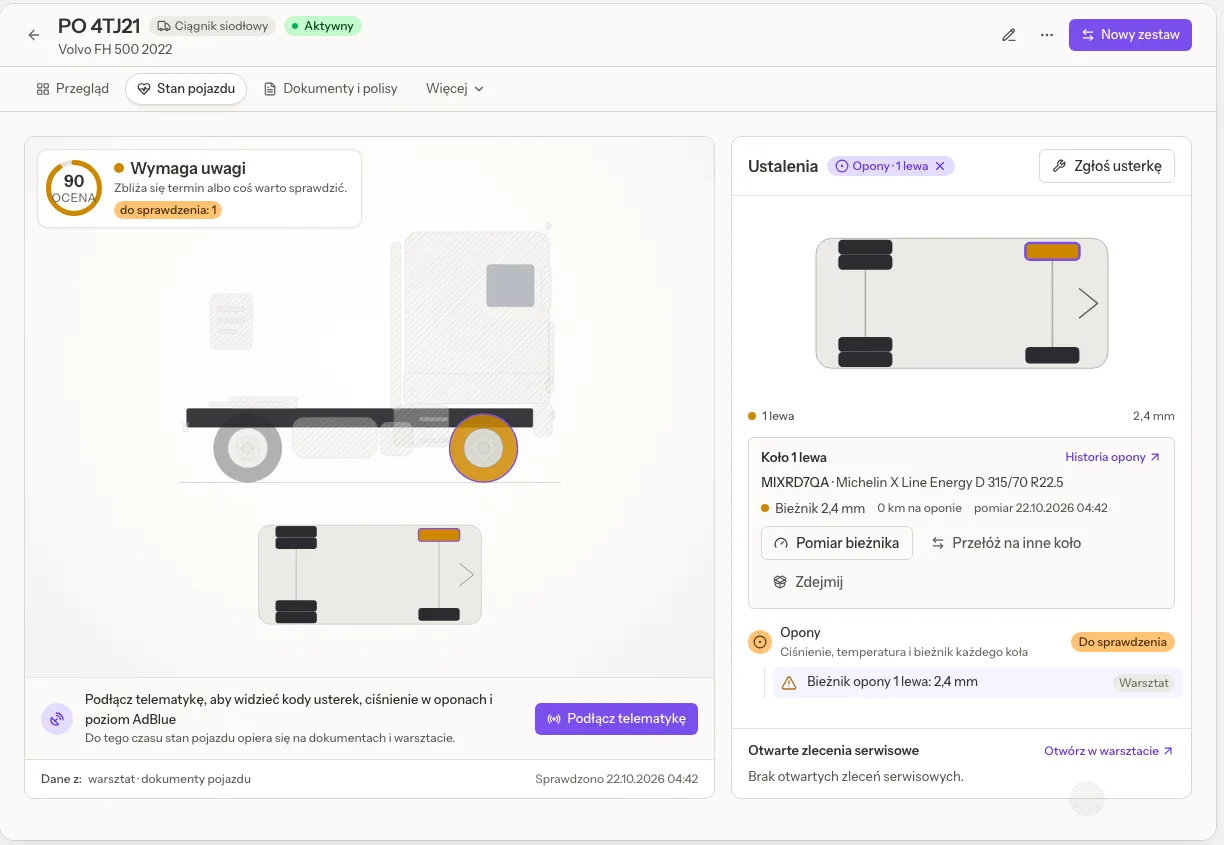Click the Warsztat tag on the finding row
Image resolution: width=1224 pixels, height=845 pixels.
click(1144, 684)
